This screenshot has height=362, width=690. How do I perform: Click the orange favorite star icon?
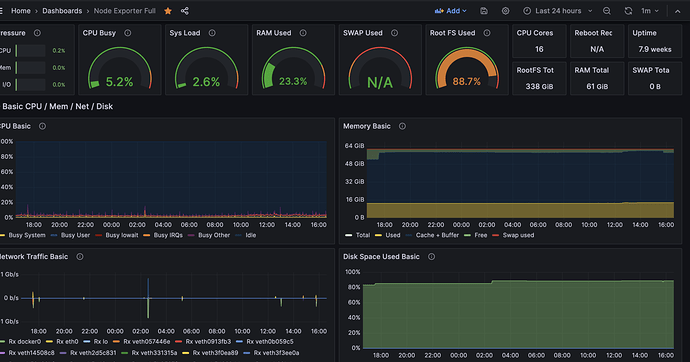[168, 11]
